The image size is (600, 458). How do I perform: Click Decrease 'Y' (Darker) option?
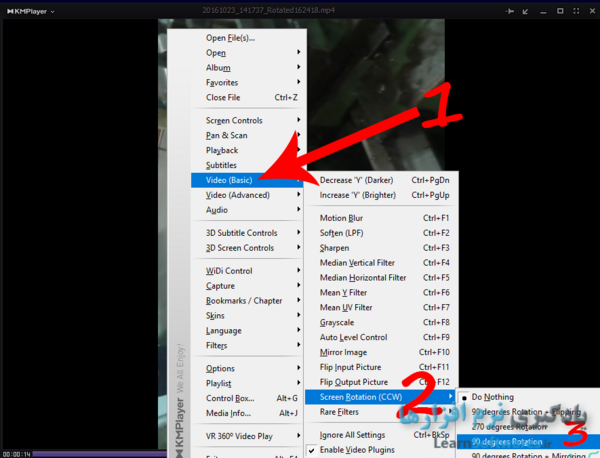(x=380, y=180)
